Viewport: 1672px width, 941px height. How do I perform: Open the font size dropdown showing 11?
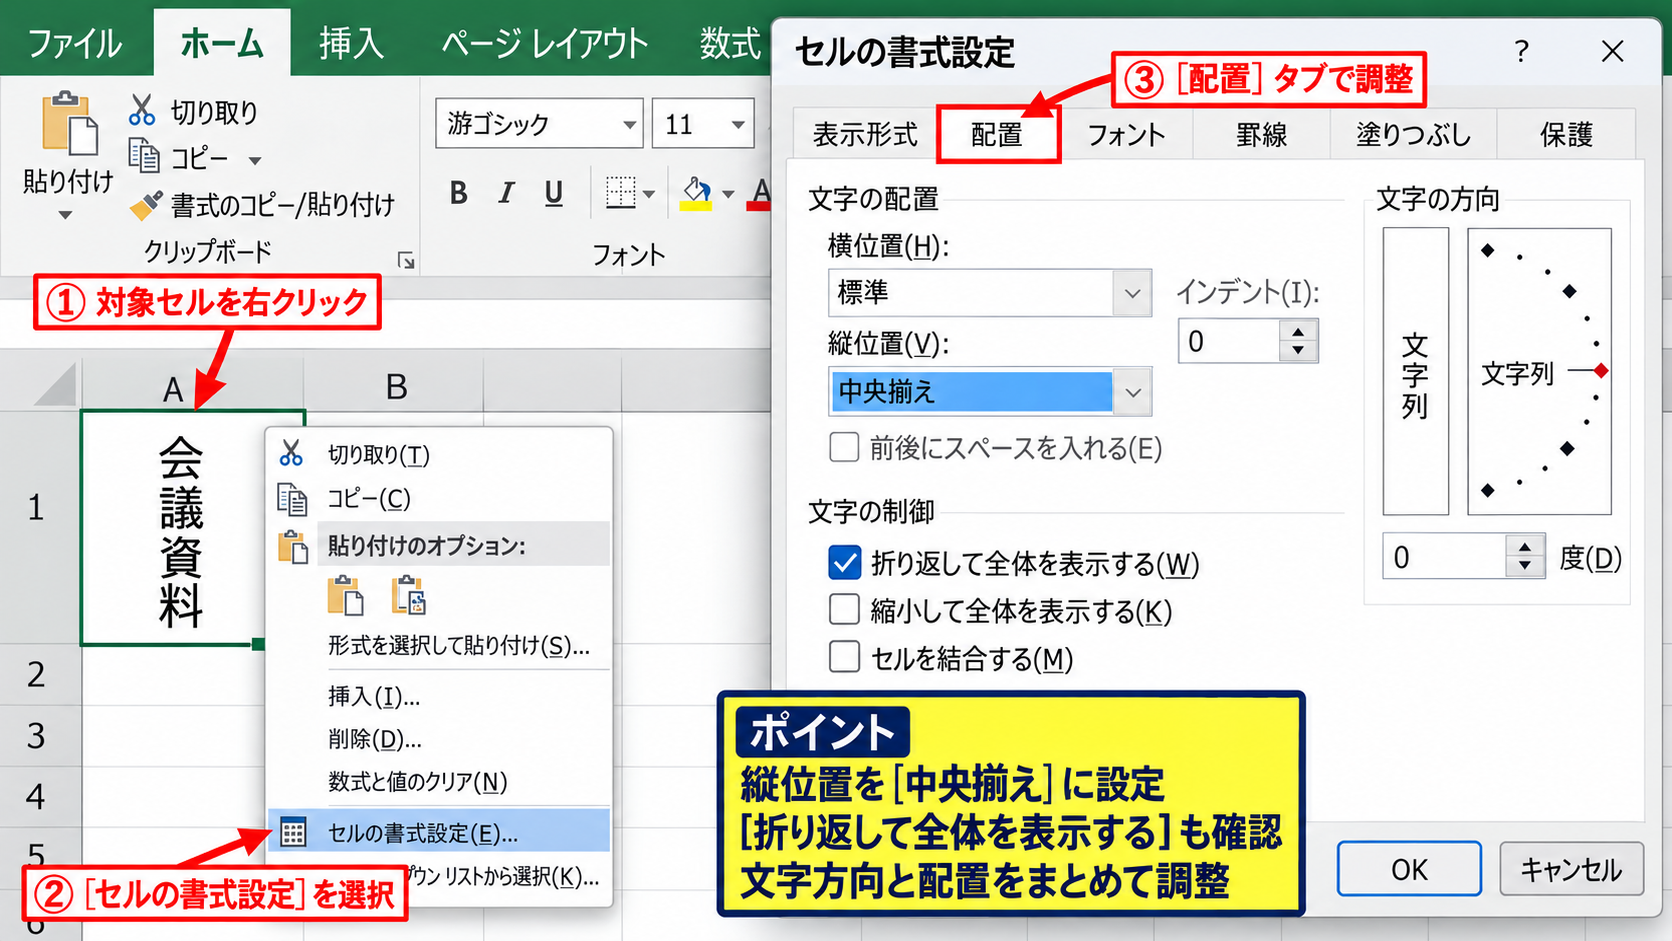click(x=738, y=125)
